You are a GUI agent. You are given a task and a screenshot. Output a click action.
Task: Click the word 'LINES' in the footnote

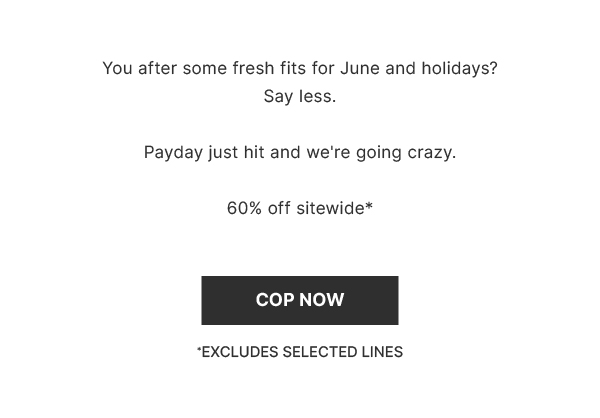pos(382,352)
